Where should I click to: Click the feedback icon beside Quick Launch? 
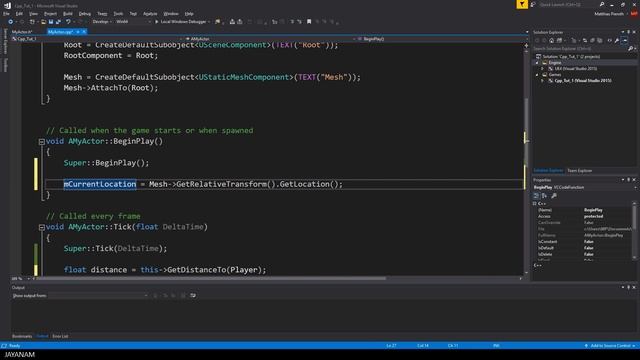click(x=533, y=4)
